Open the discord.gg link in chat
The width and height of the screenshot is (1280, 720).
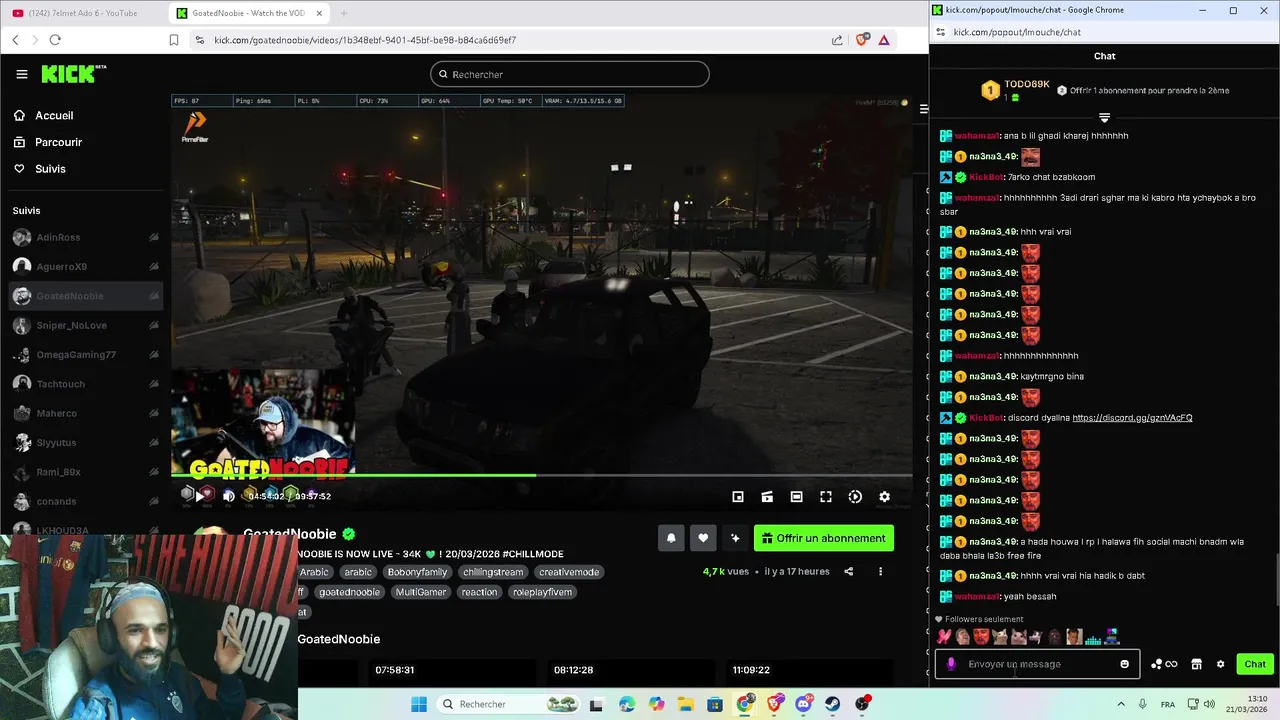click(x=1132, y=418)
